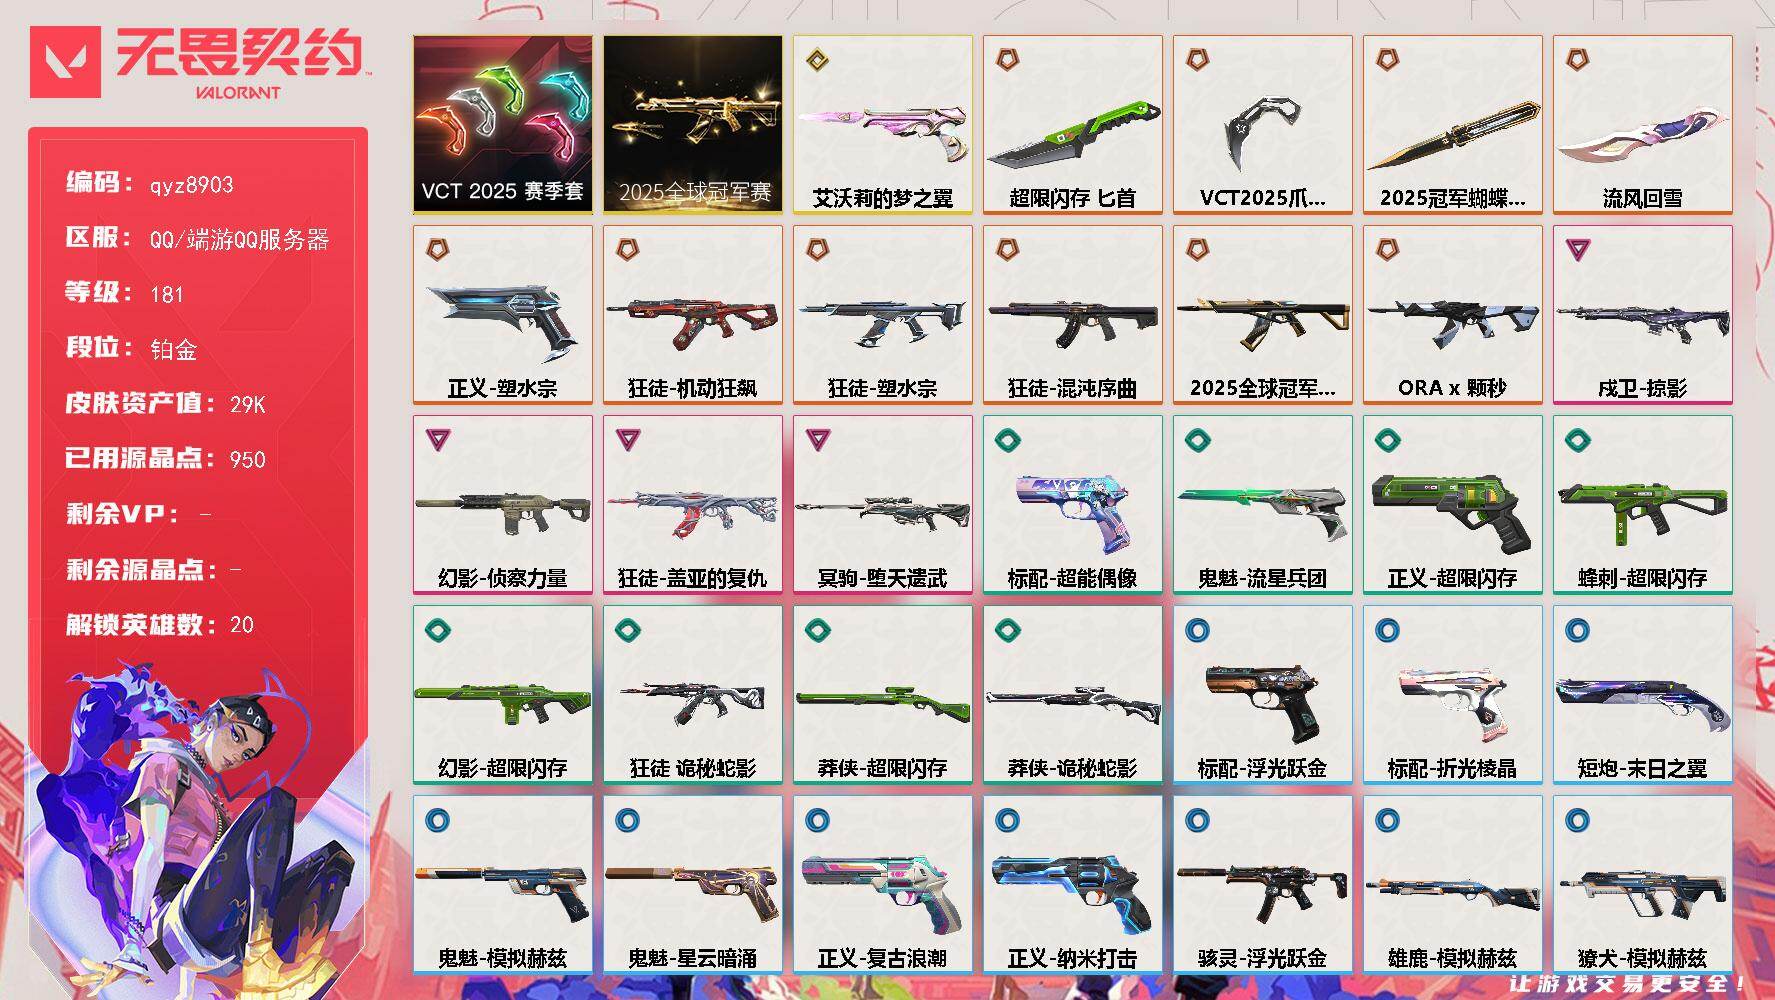Select the 艾沃莉的梦之翼 skin card
The height and width of the screenshot is (1000, 1775).
click(x=882, y=124)
